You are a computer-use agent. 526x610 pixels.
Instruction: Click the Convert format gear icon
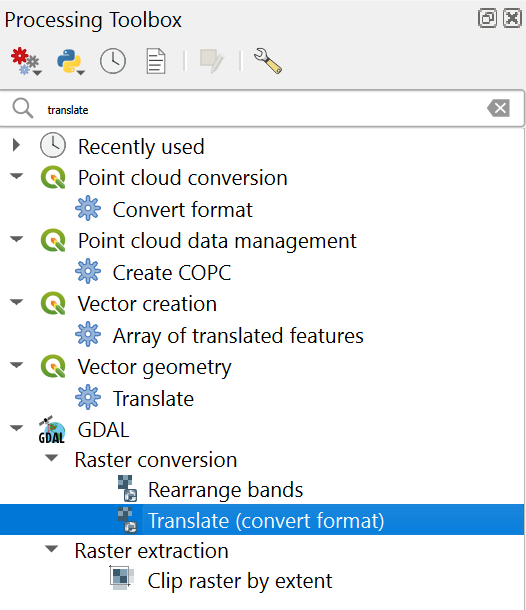pos(88,208)
